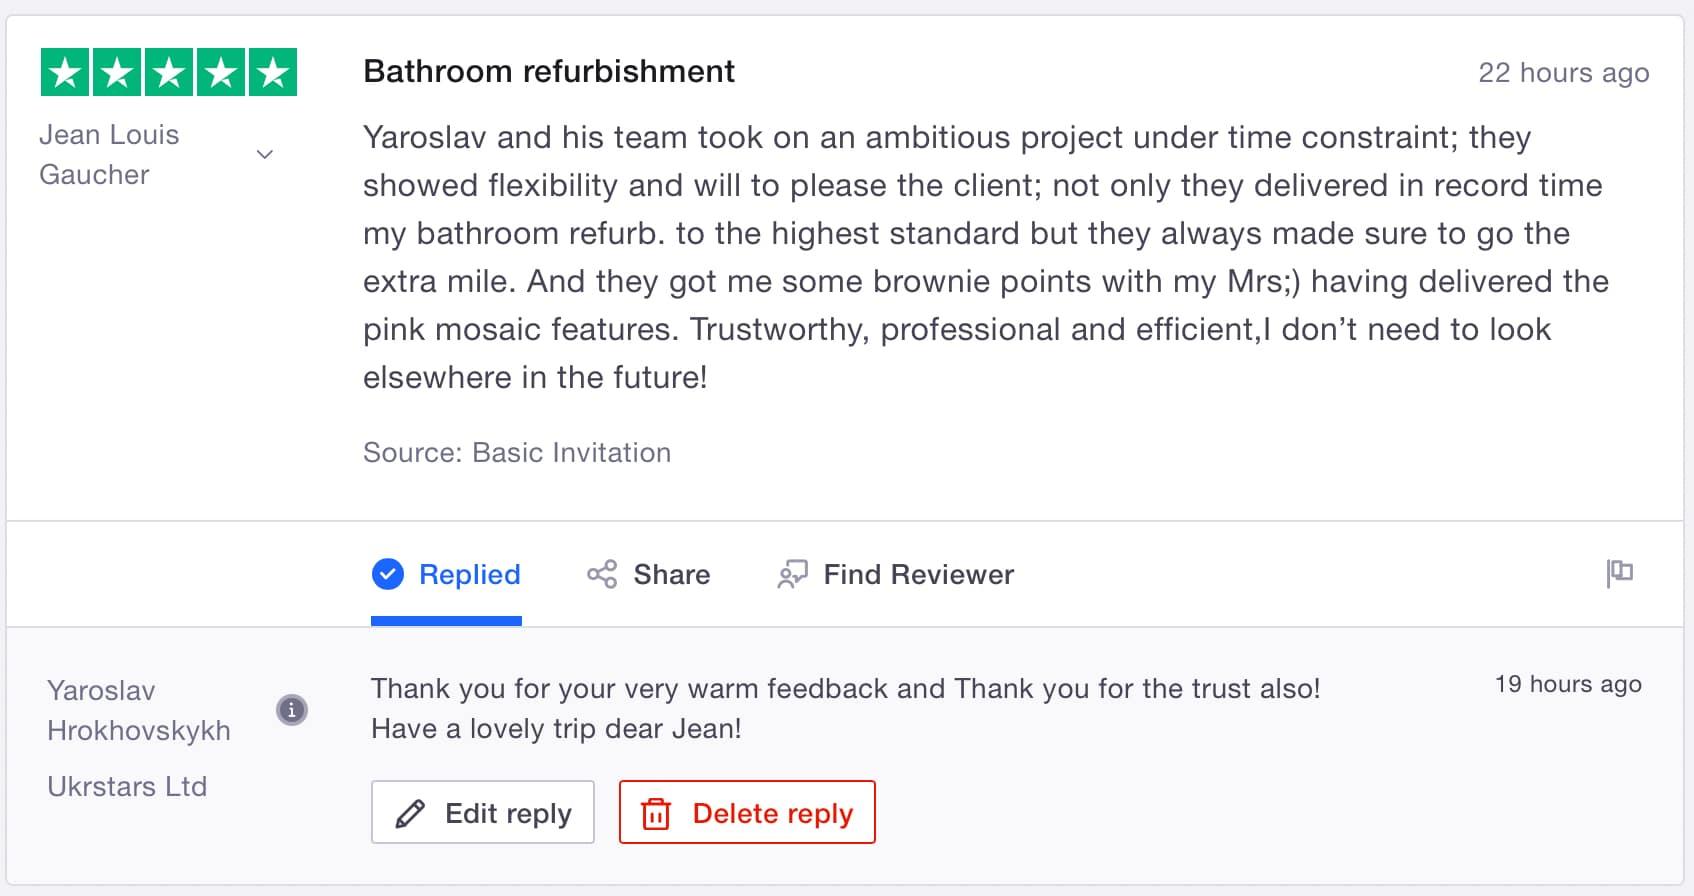Click the five-star rating graphic
The width and height of the screenshot is (1694, 896).
tap(168, 72)
